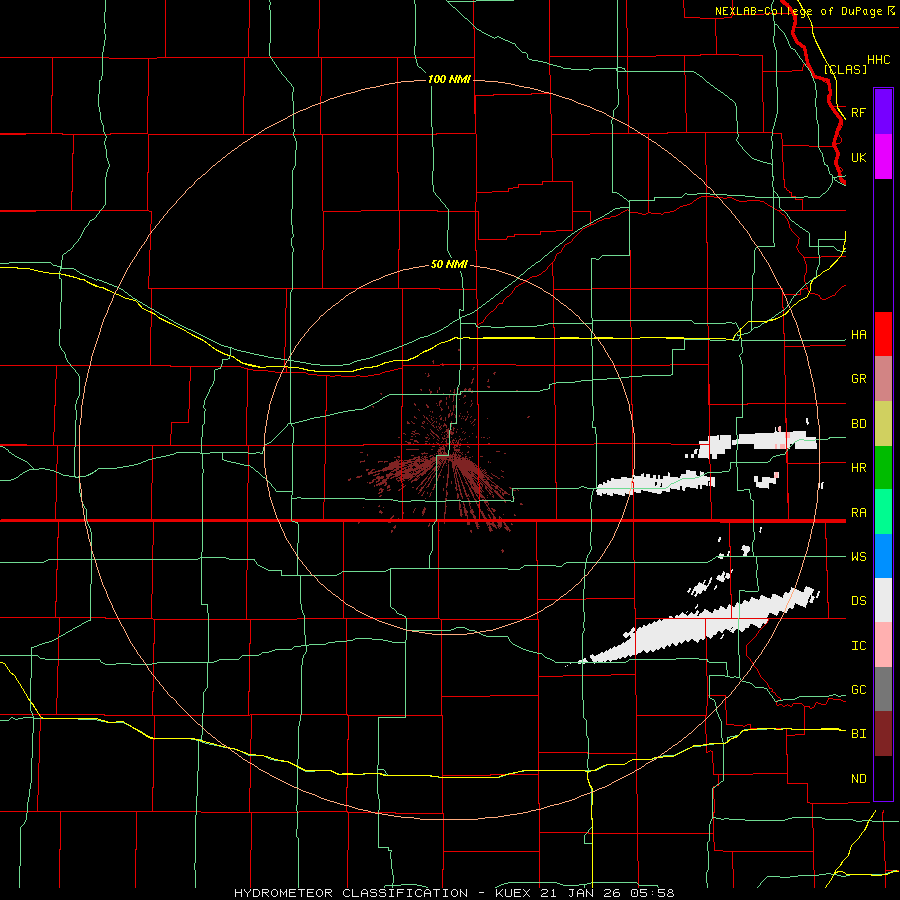This screenshot has width=900, height=900.
Task: Click the white DS legend swatch
Action: point(883,600)
